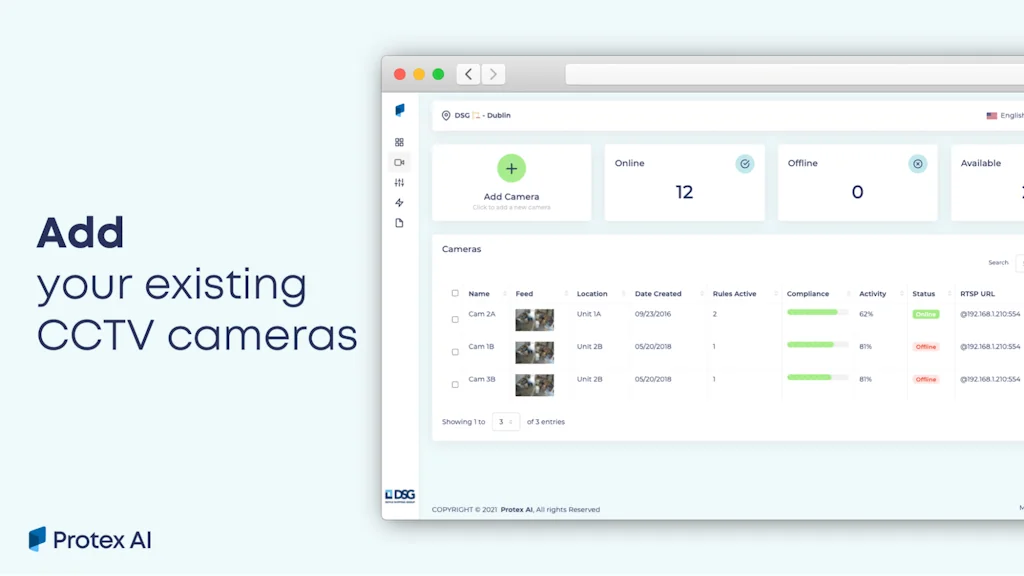Check the Cam 1B row checkbox
Viewport: 1024px width, 576px height.
(x=455, y=352)
